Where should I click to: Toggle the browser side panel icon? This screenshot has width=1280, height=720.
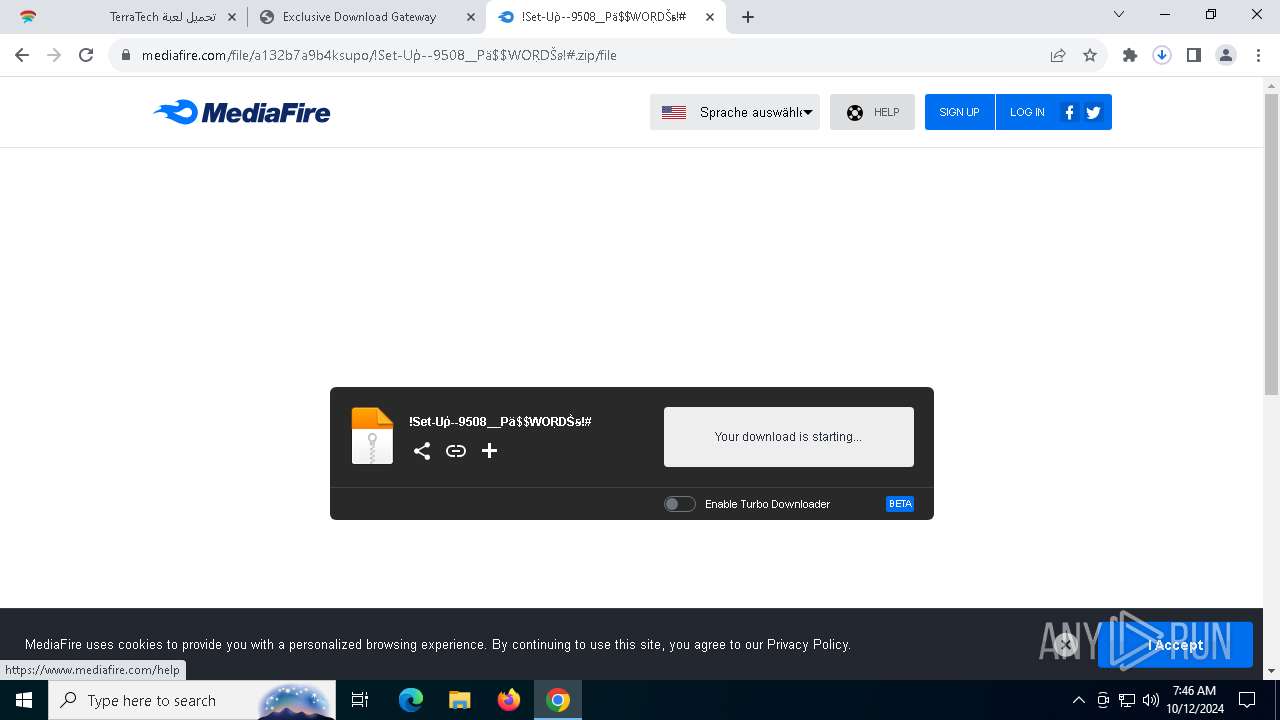pyautogui.click(x=1194, y=55)
